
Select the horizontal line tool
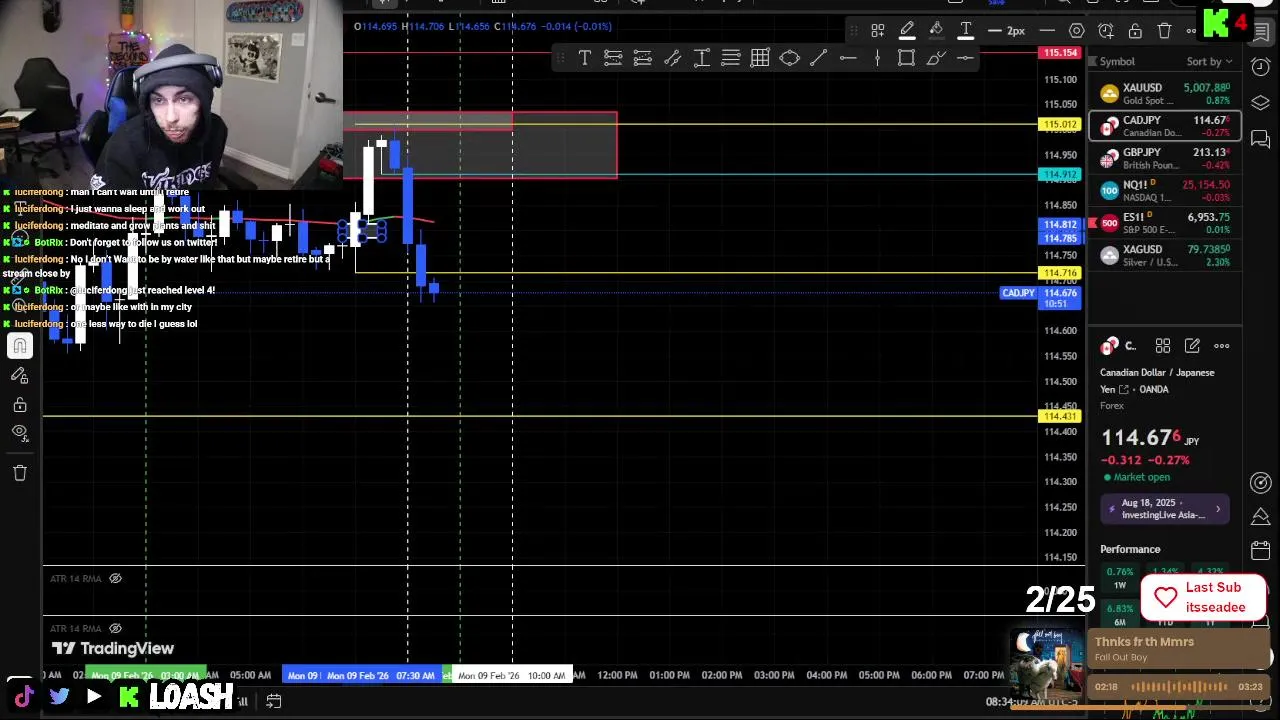[848, 58]
